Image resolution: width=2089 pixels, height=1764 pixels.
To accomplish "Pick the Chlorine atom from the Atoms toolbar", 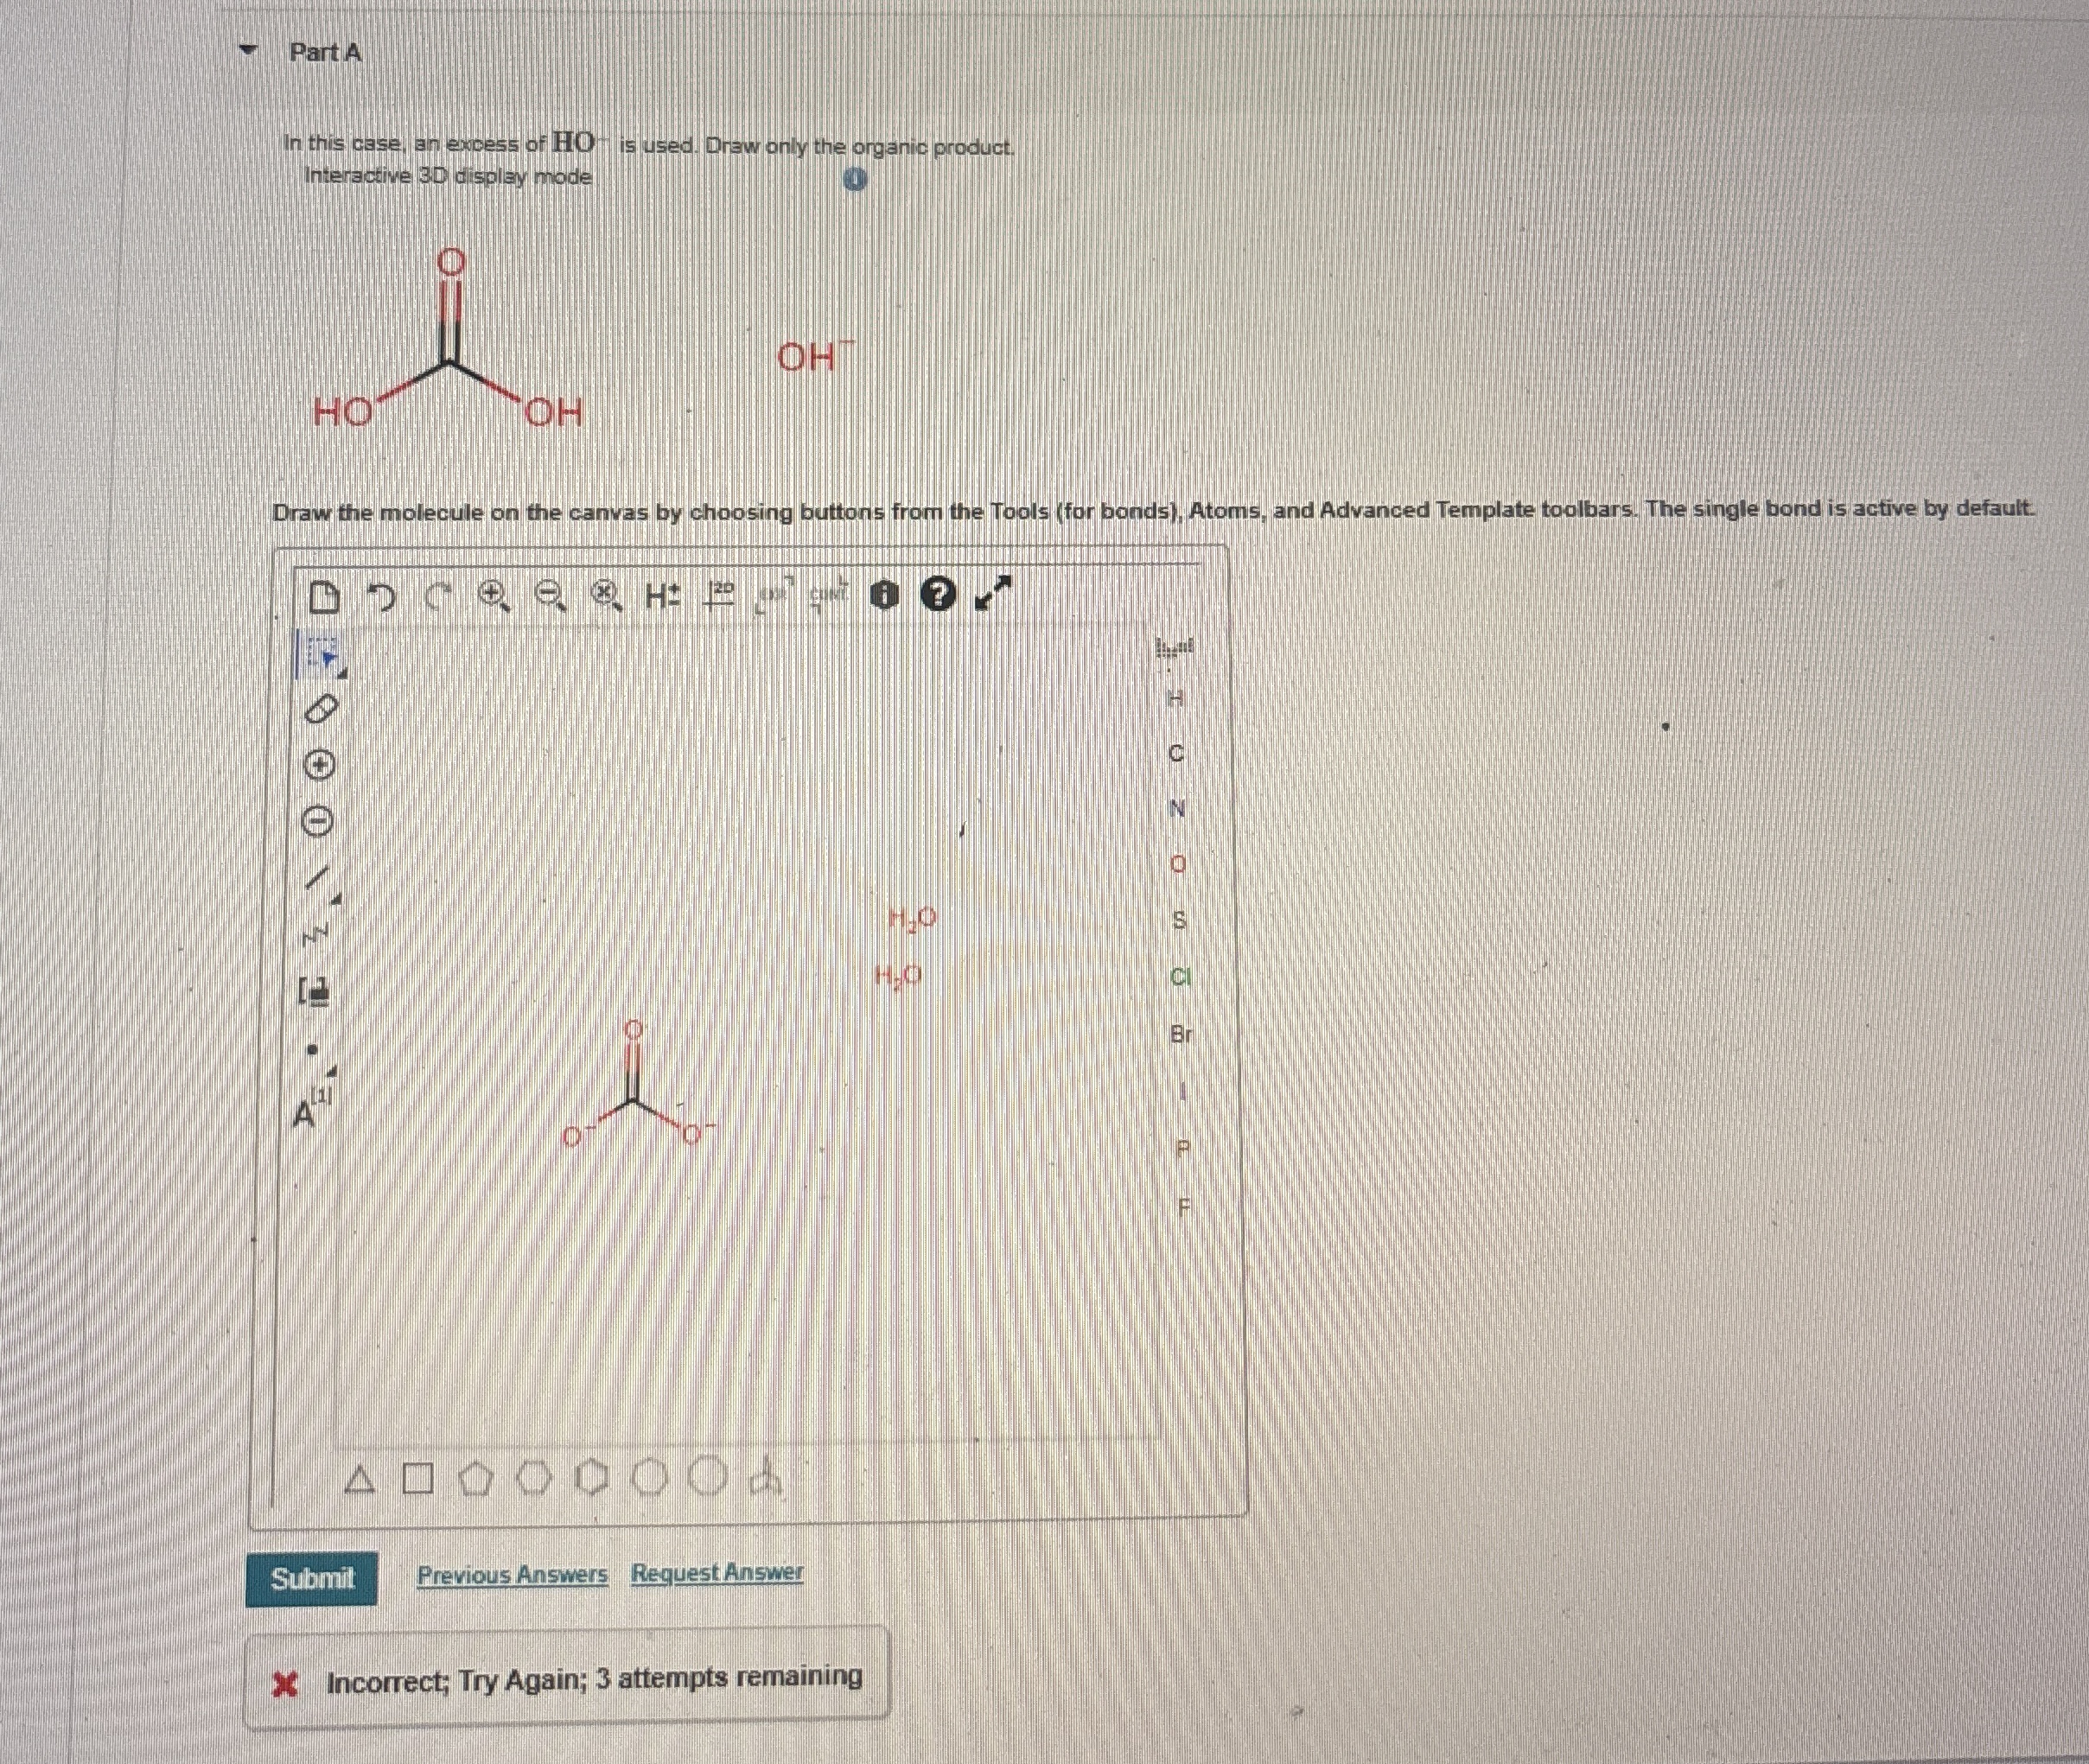I will pyautogui.click(x=1179, y=977).
